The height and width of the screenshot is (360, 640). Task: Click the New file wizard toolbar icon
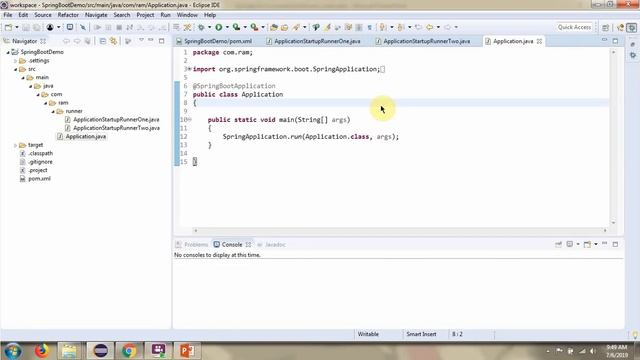pos(8,27)
